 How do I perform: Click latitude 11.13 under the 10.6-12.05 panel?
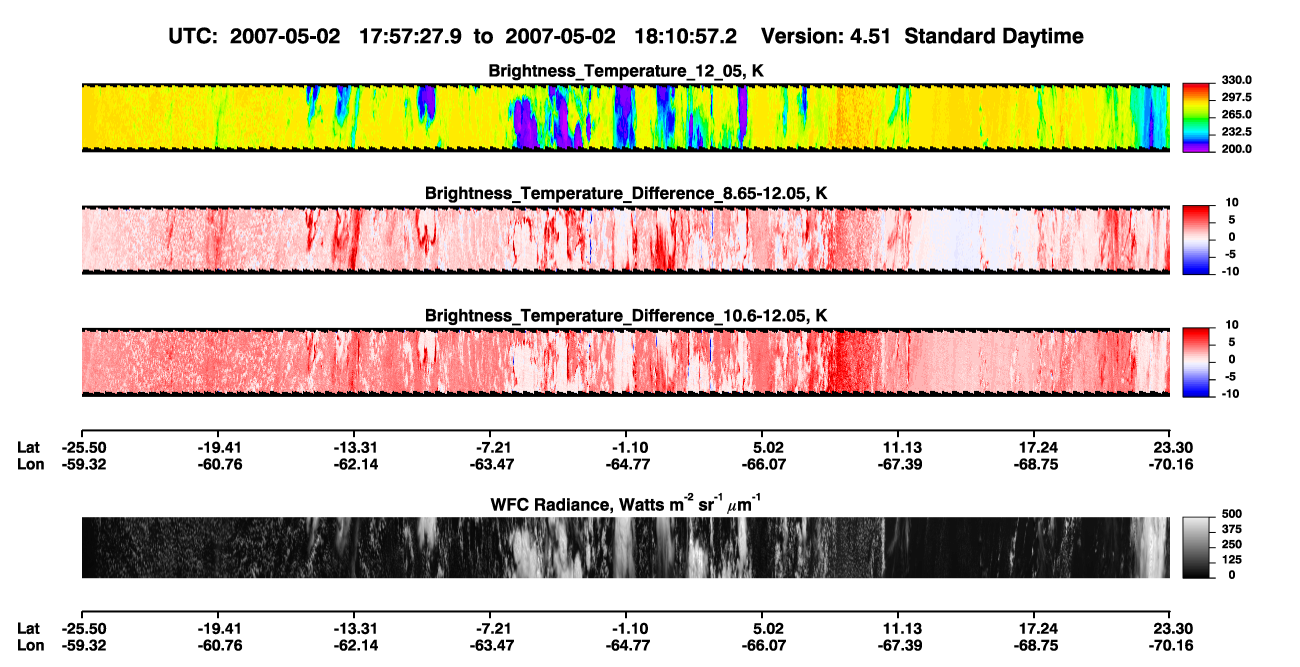tap(901, 447)
